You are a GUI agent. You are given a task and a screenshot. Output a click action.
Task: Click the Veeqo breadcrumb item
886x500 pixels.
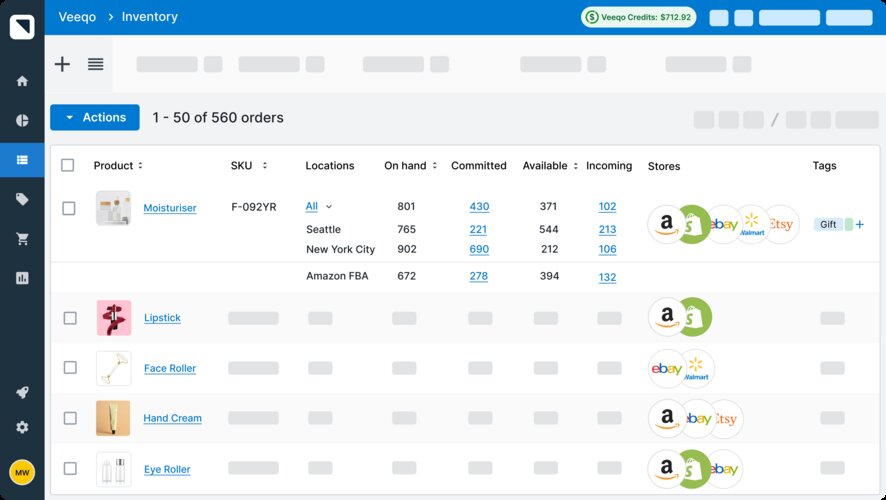pos(76,17)
